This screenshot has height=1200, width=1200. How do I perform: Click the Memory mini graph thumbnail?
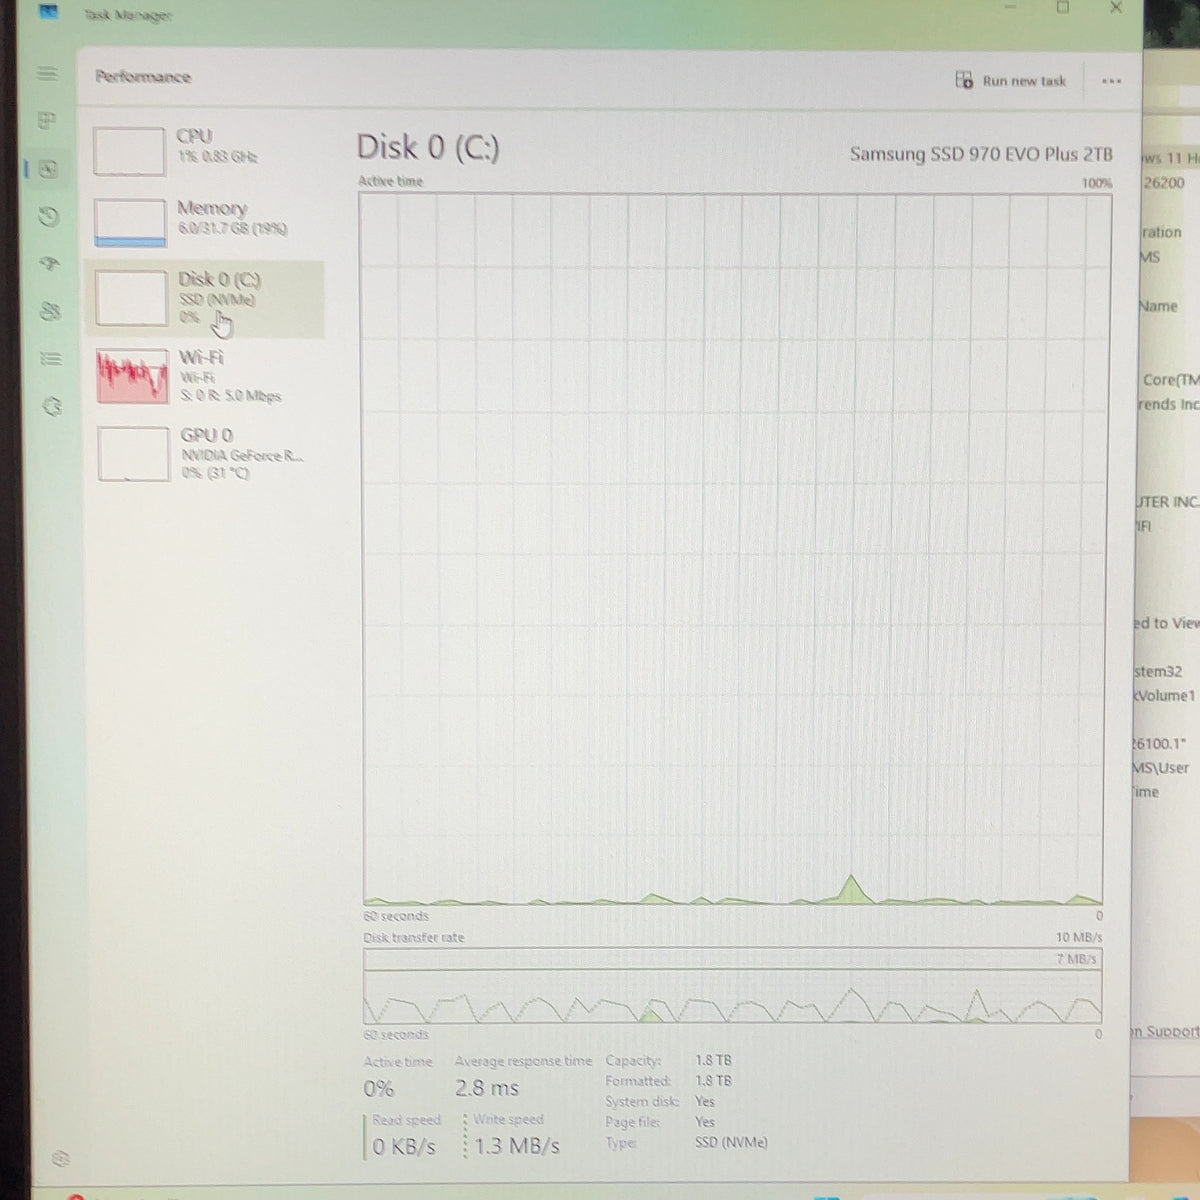(130, 222)
